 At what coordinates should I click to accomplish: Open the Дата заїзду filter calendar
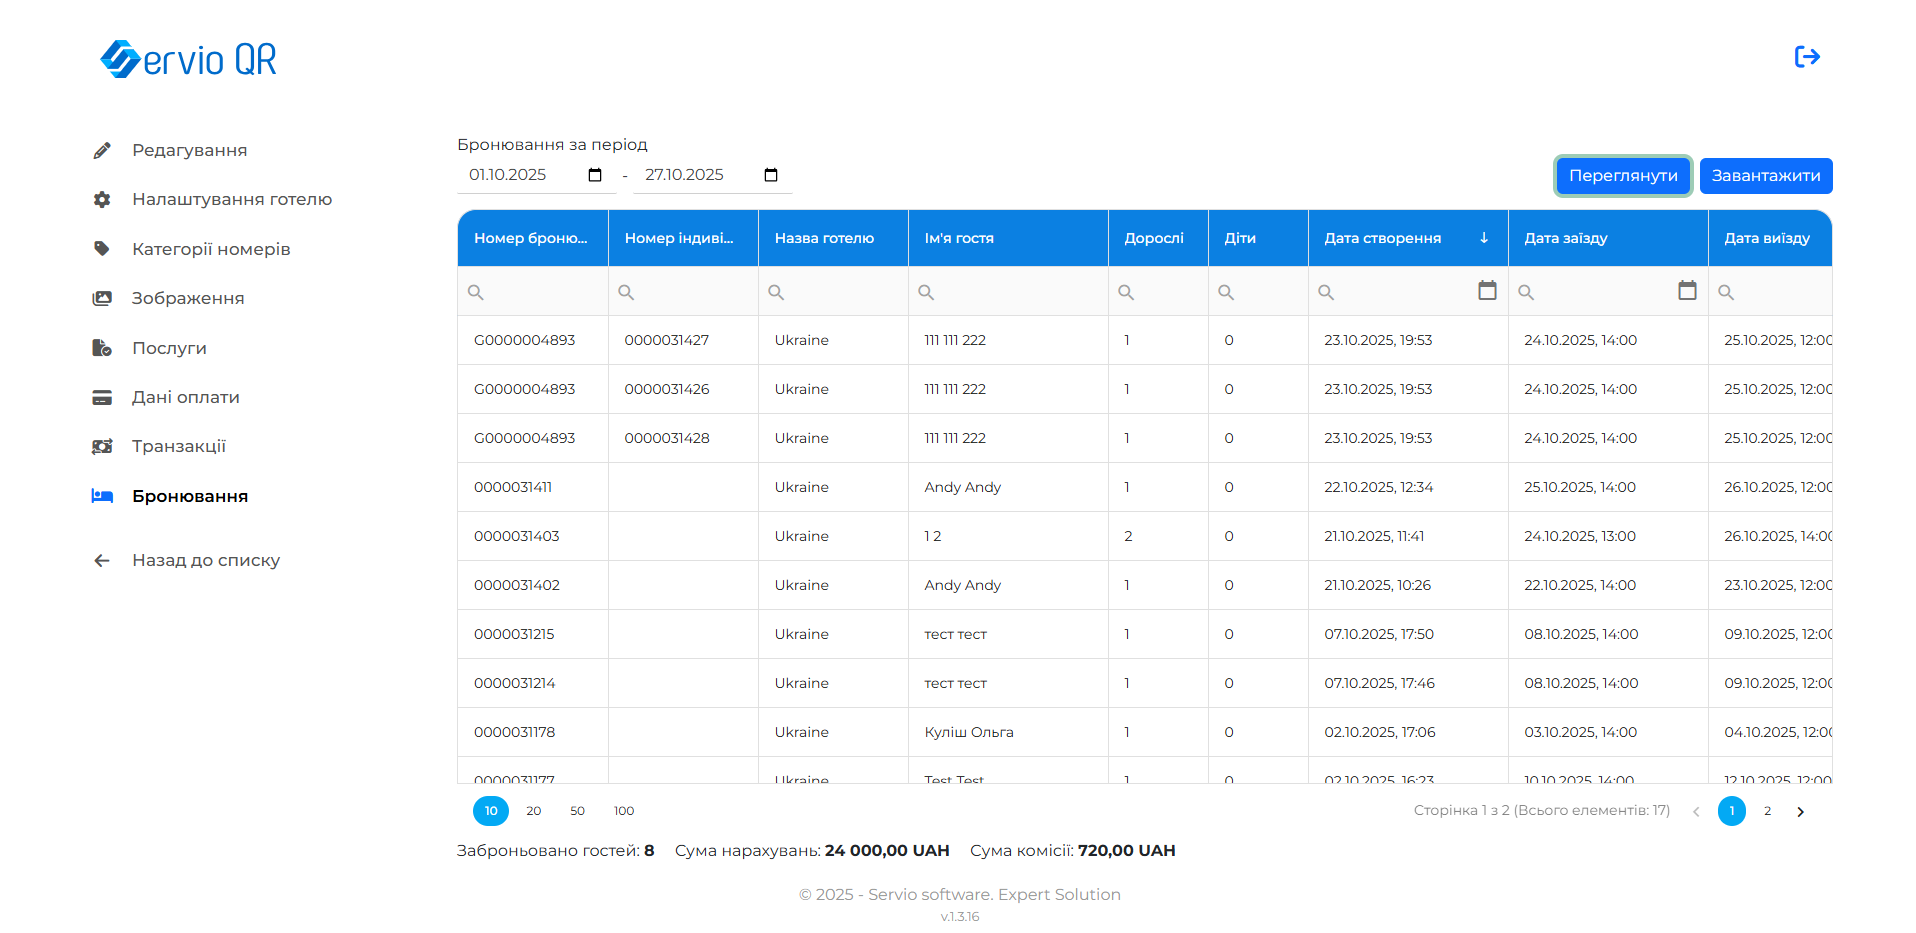[x=1687, y=291]
